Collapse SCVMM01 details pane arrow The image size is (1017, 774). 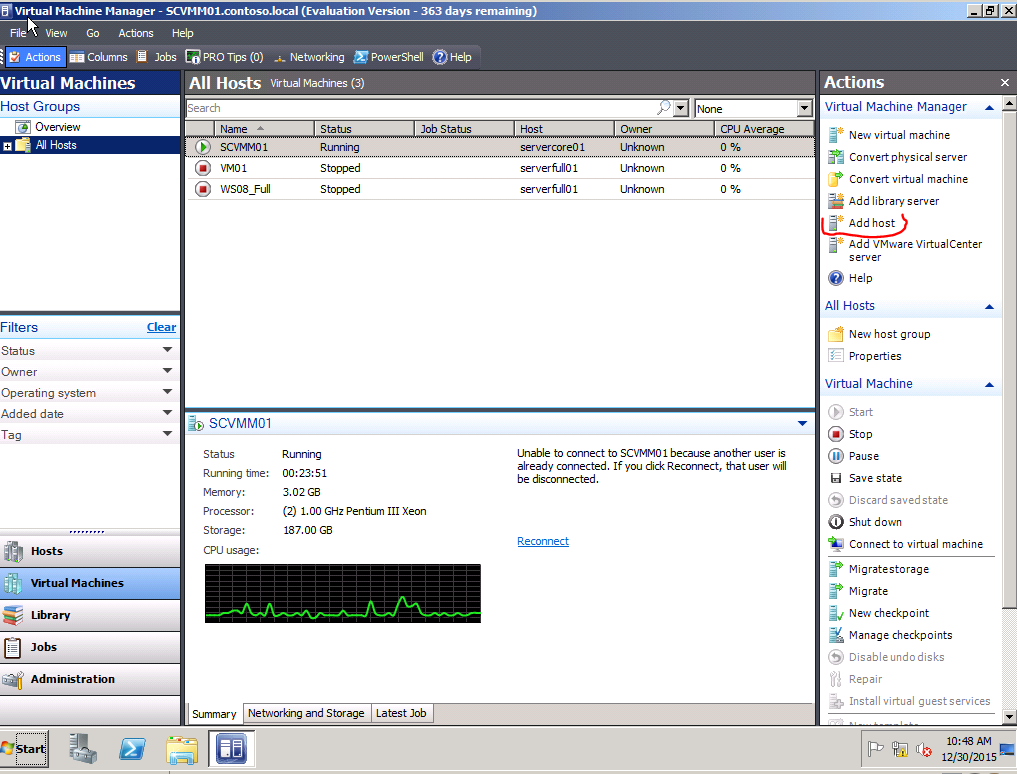click(x=802, y=424)
